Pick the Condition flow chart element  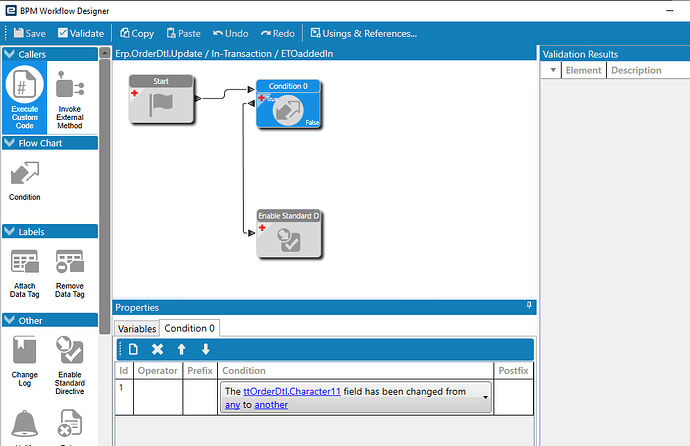(x=25, y=181)
